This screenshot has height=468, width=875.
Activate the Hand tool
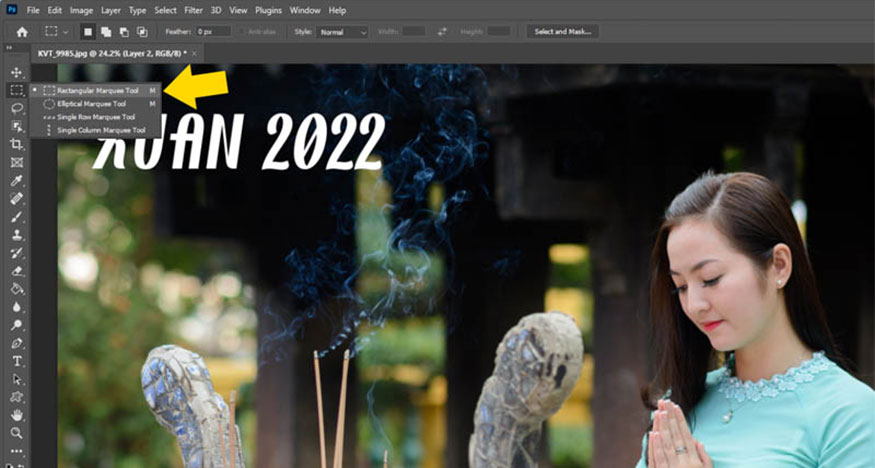pos(17,415)
